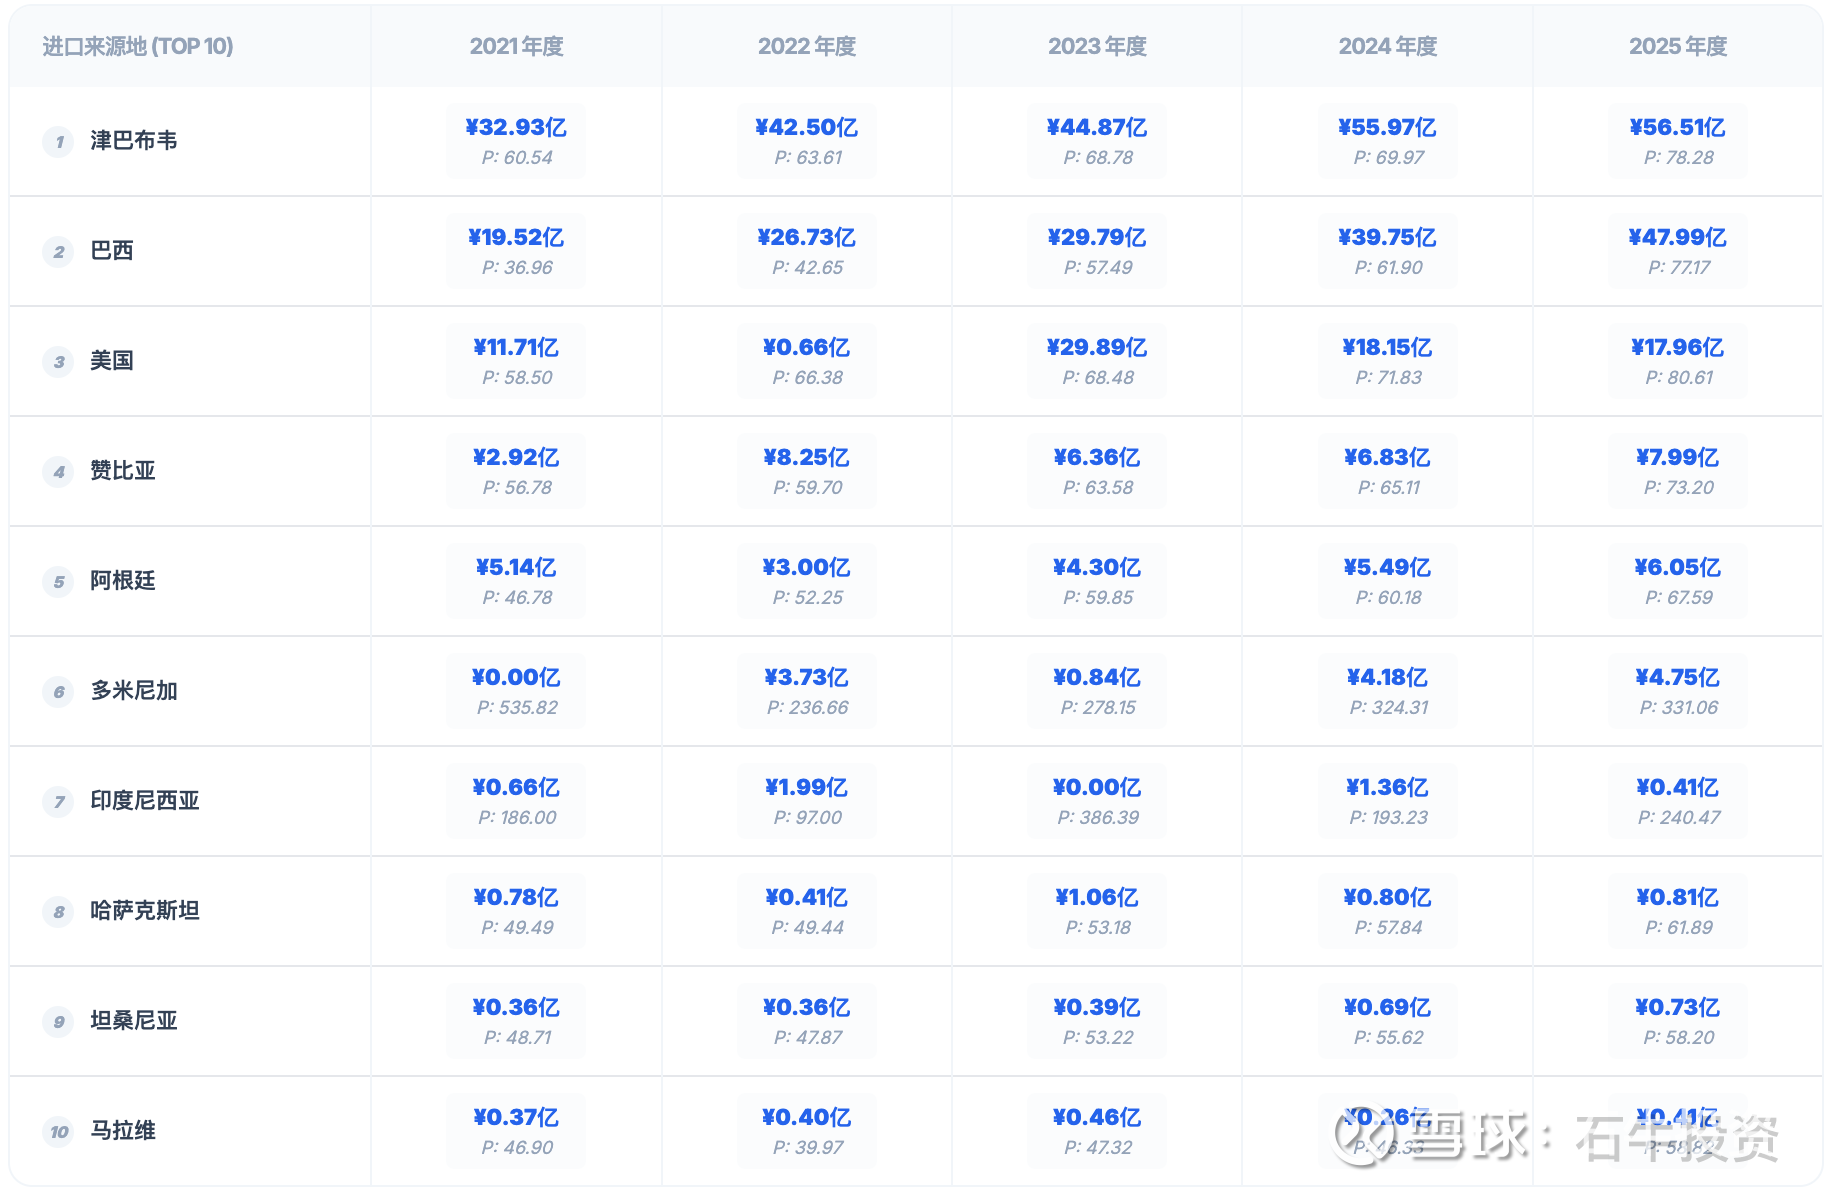Click the rank 2 badge beside 巴西
The image size is (1834, 1194).
click(59, 252)
